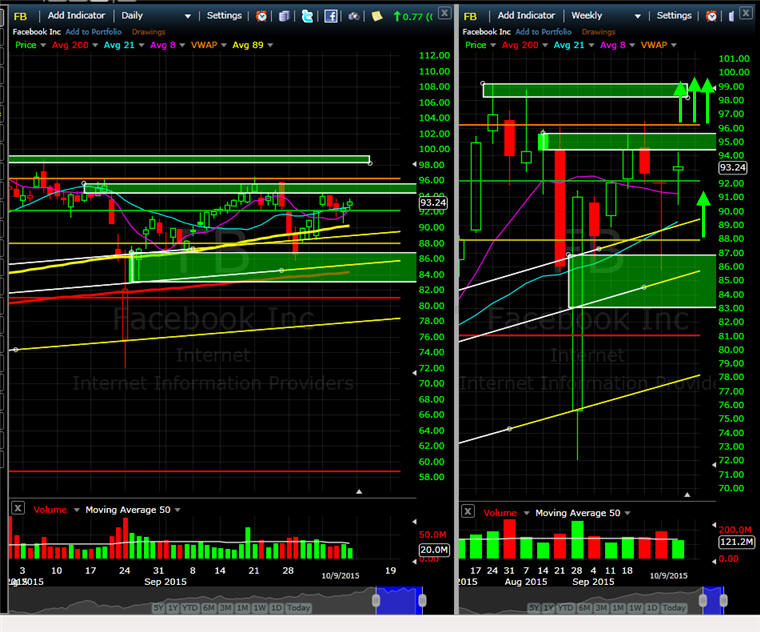760x632 pixels.
Task: Click Add to Portfolio link on daily chart
Action: pos(96,32)
